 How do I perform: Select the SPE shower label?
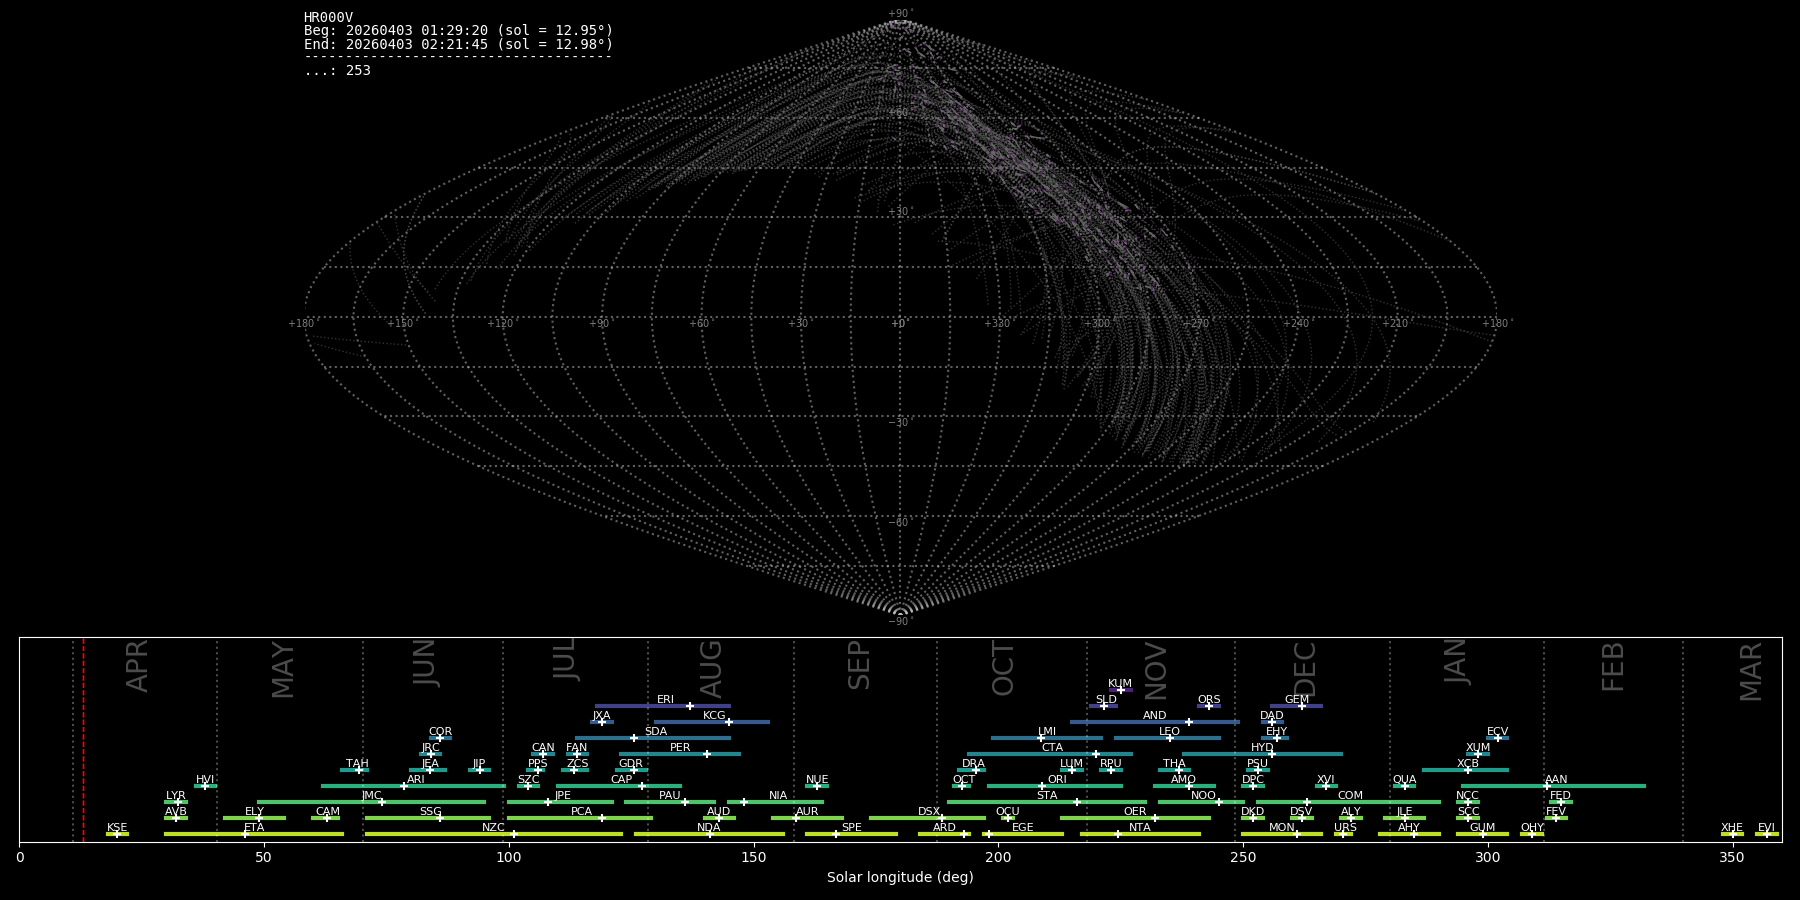(851, 827)
